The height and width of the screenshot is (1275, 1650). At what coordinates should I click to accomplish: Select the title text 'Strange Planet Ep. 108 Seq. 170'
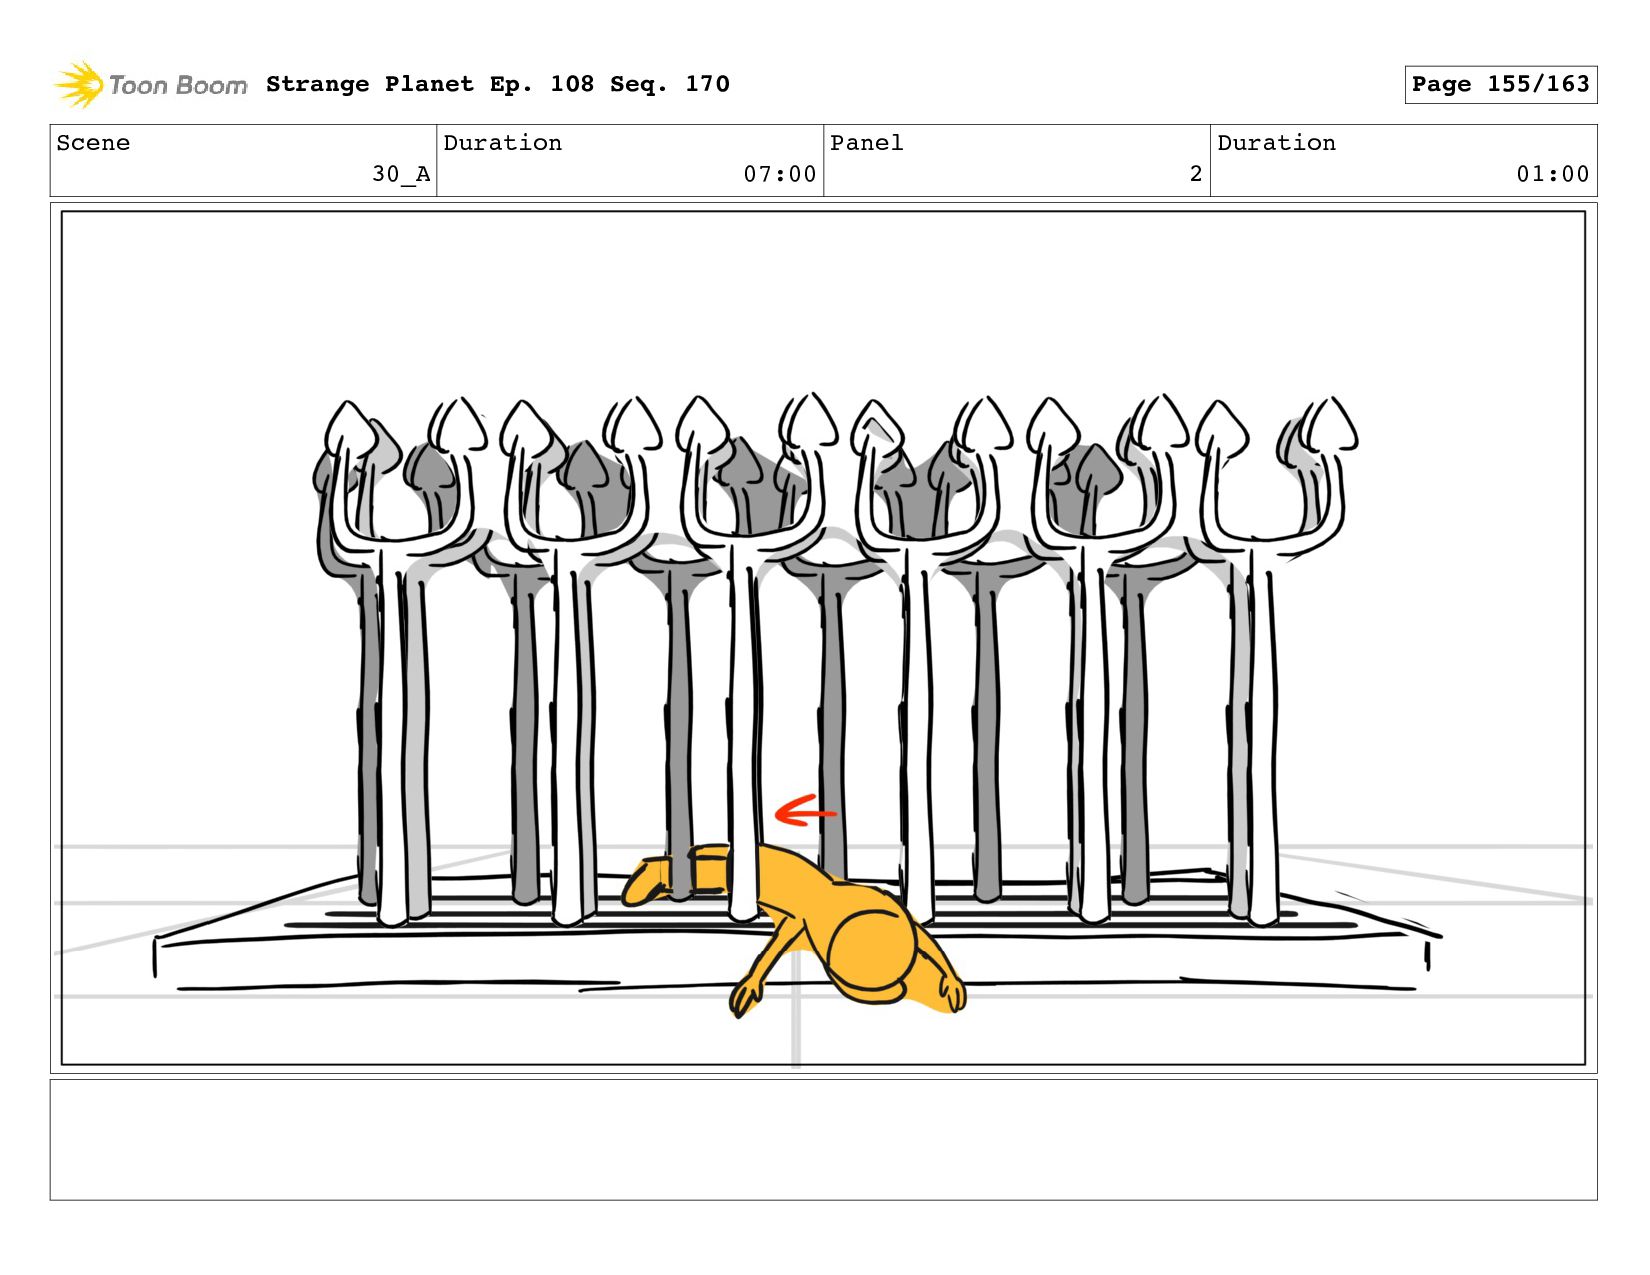point(498,84)
